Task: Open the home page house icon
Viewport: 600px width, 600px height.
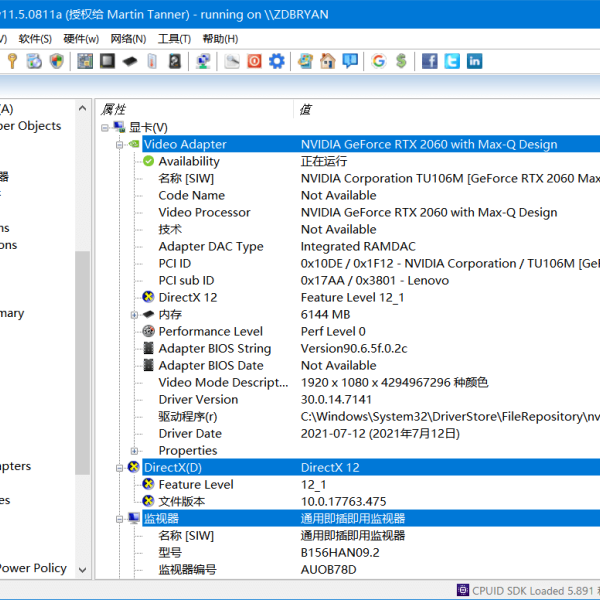Action: click(x=328, y=61)
